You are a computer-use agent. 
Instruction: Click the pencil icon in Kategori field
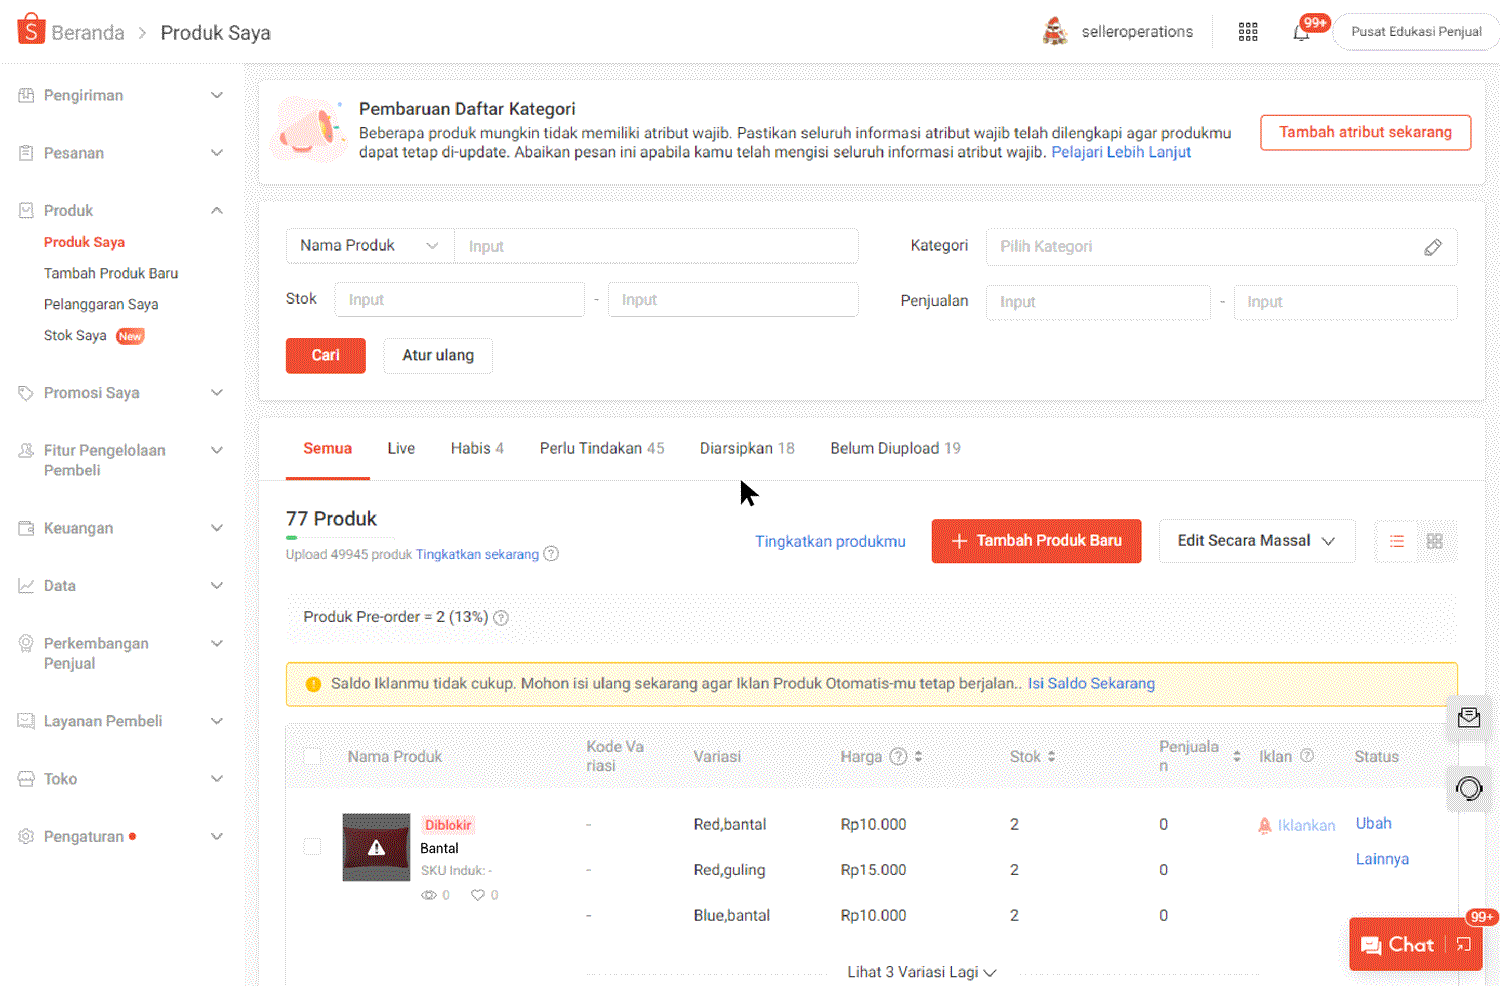(x=1432, y=247)
